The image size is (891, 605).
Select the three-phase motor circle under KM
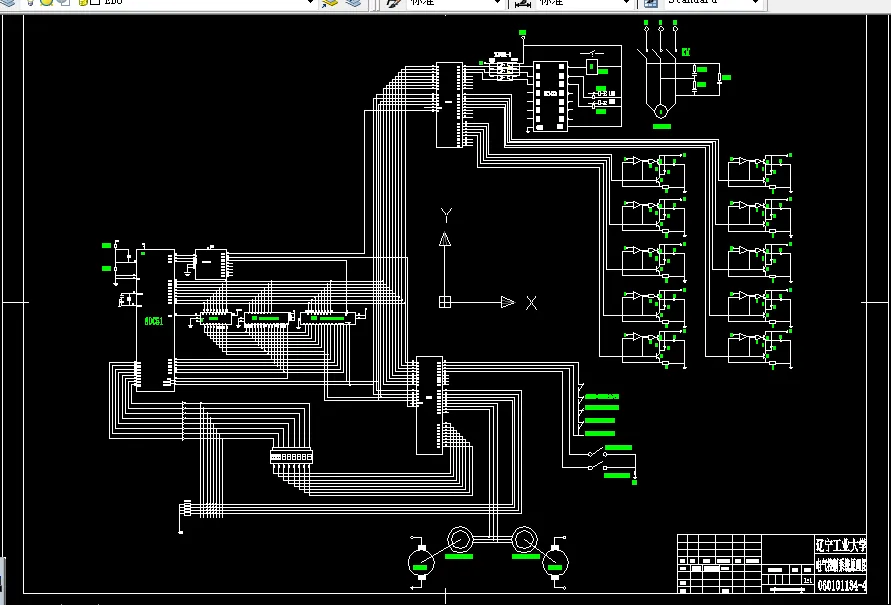click(x=660, y=111)
